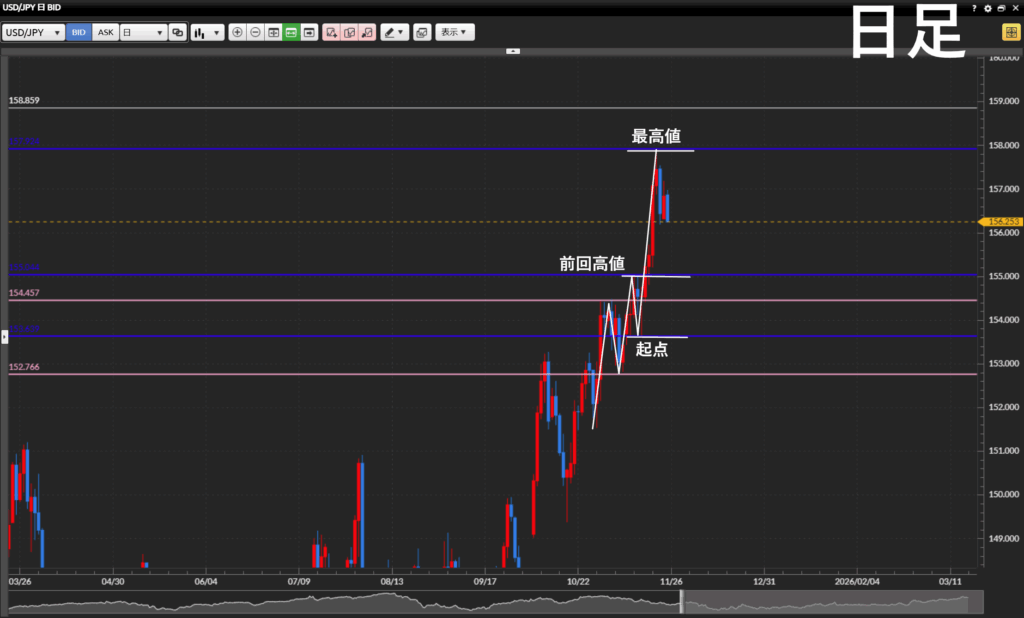The width and height of the screenshot is (1024, 618).
Task: Open the 表示 display menu
Action: [x=455, y=32]
